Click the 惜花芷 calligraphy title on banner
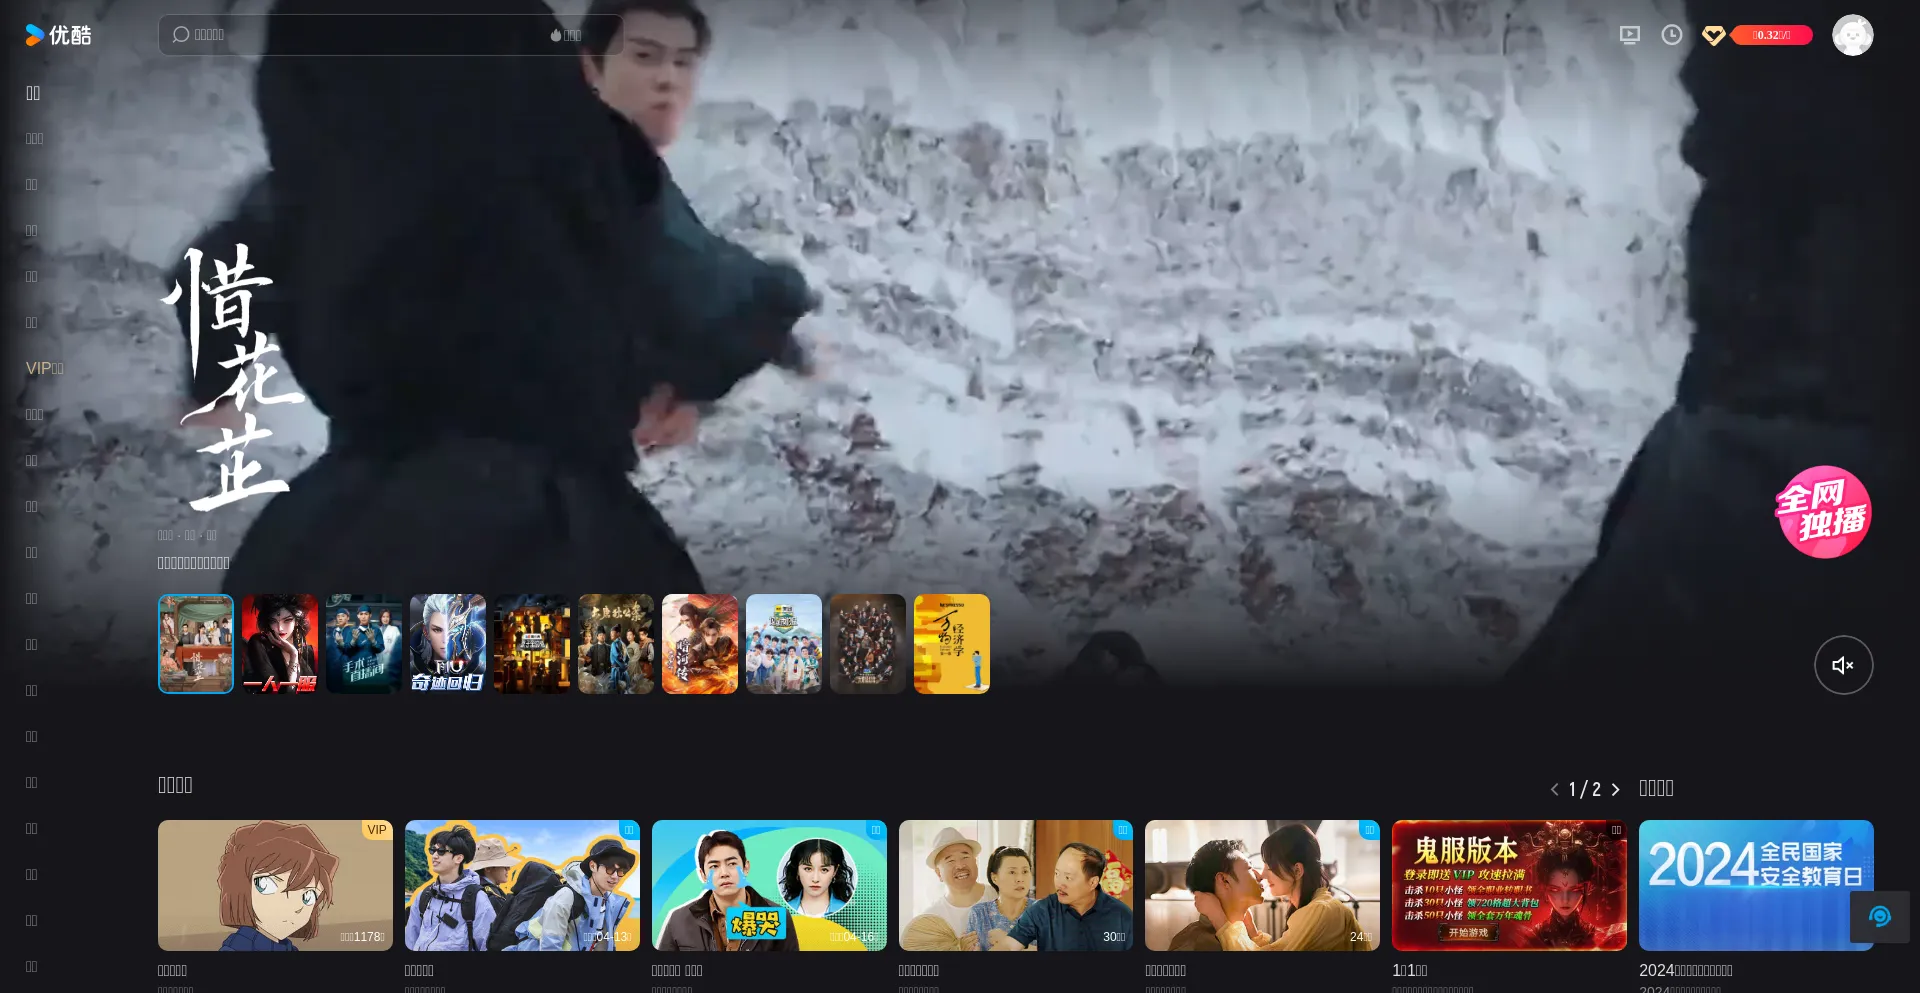 232,378
